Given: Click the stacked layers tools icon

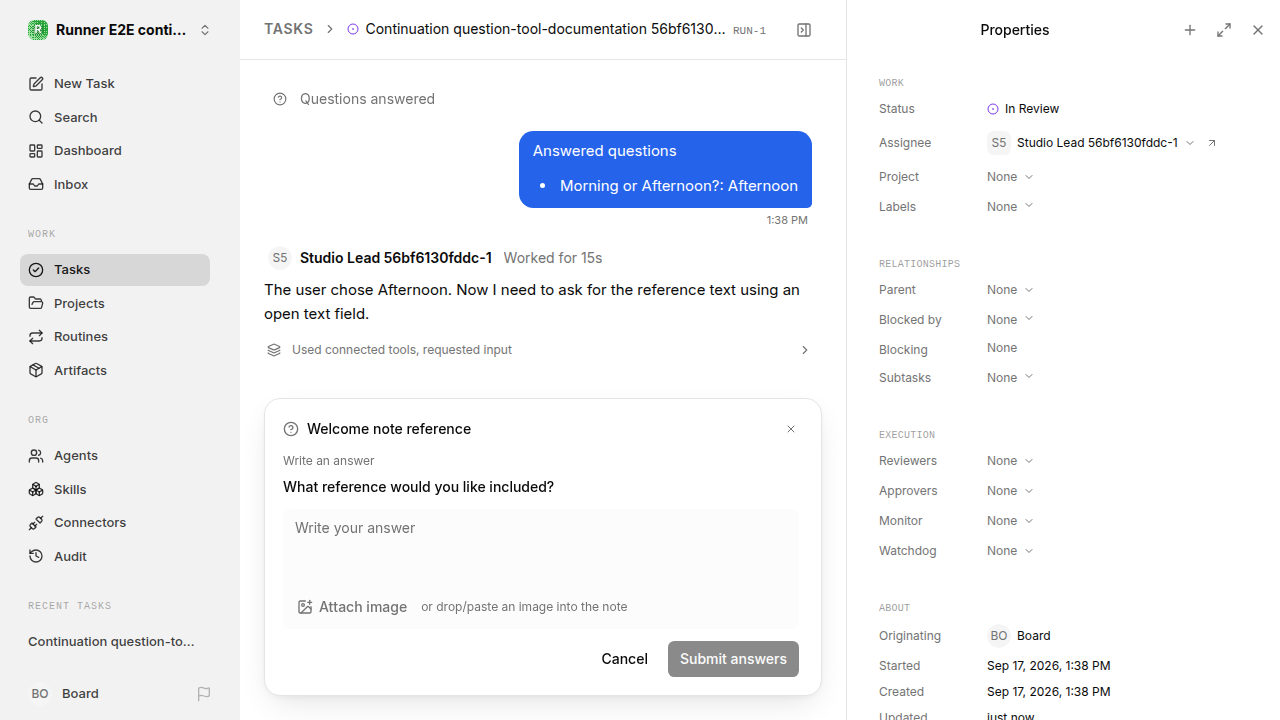Looking at the screenshot, I should point(274,350).
